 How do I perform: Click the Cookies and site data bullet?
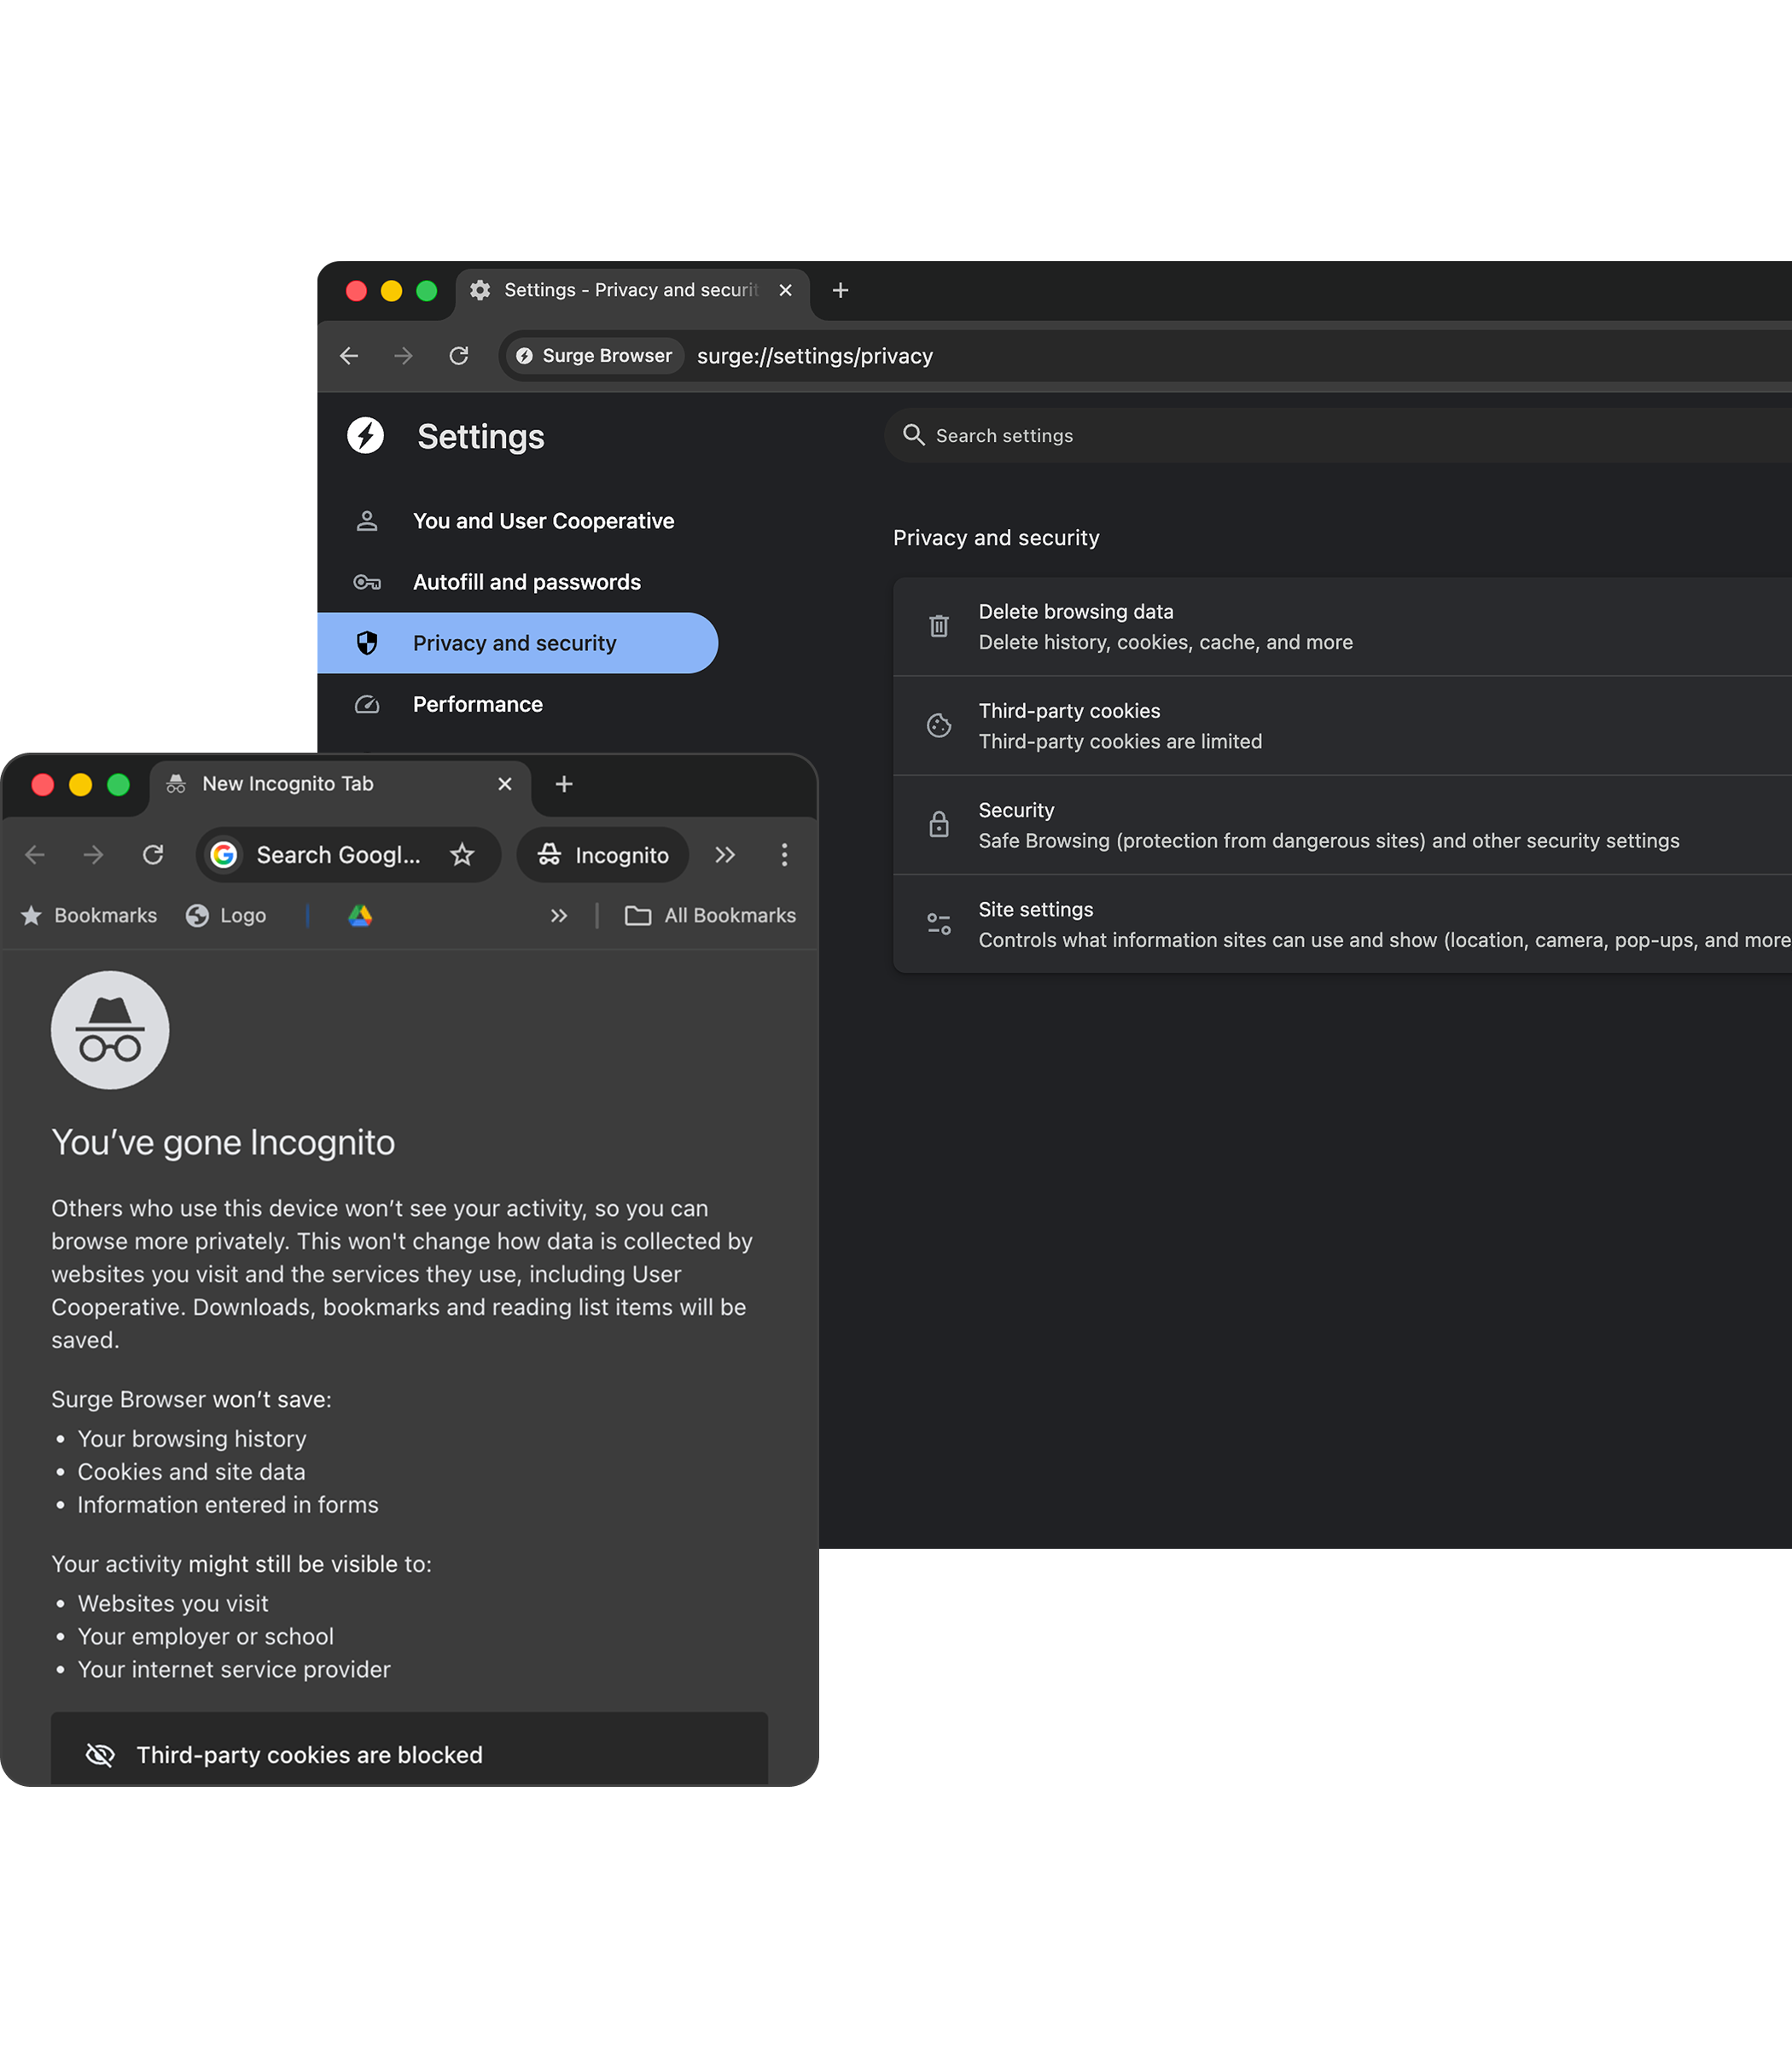pyautogui.click(x=192, y=1472)
